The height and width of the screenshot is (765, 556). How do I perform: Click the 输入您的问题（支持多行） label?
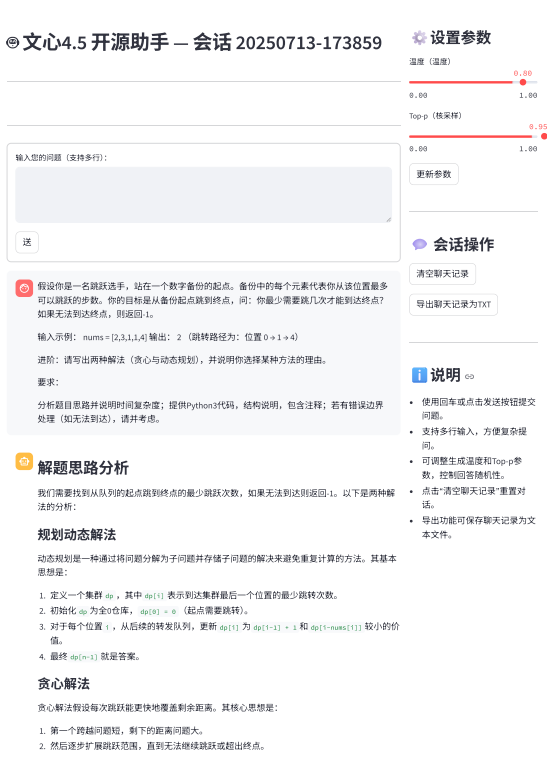(x=61, y=158)
